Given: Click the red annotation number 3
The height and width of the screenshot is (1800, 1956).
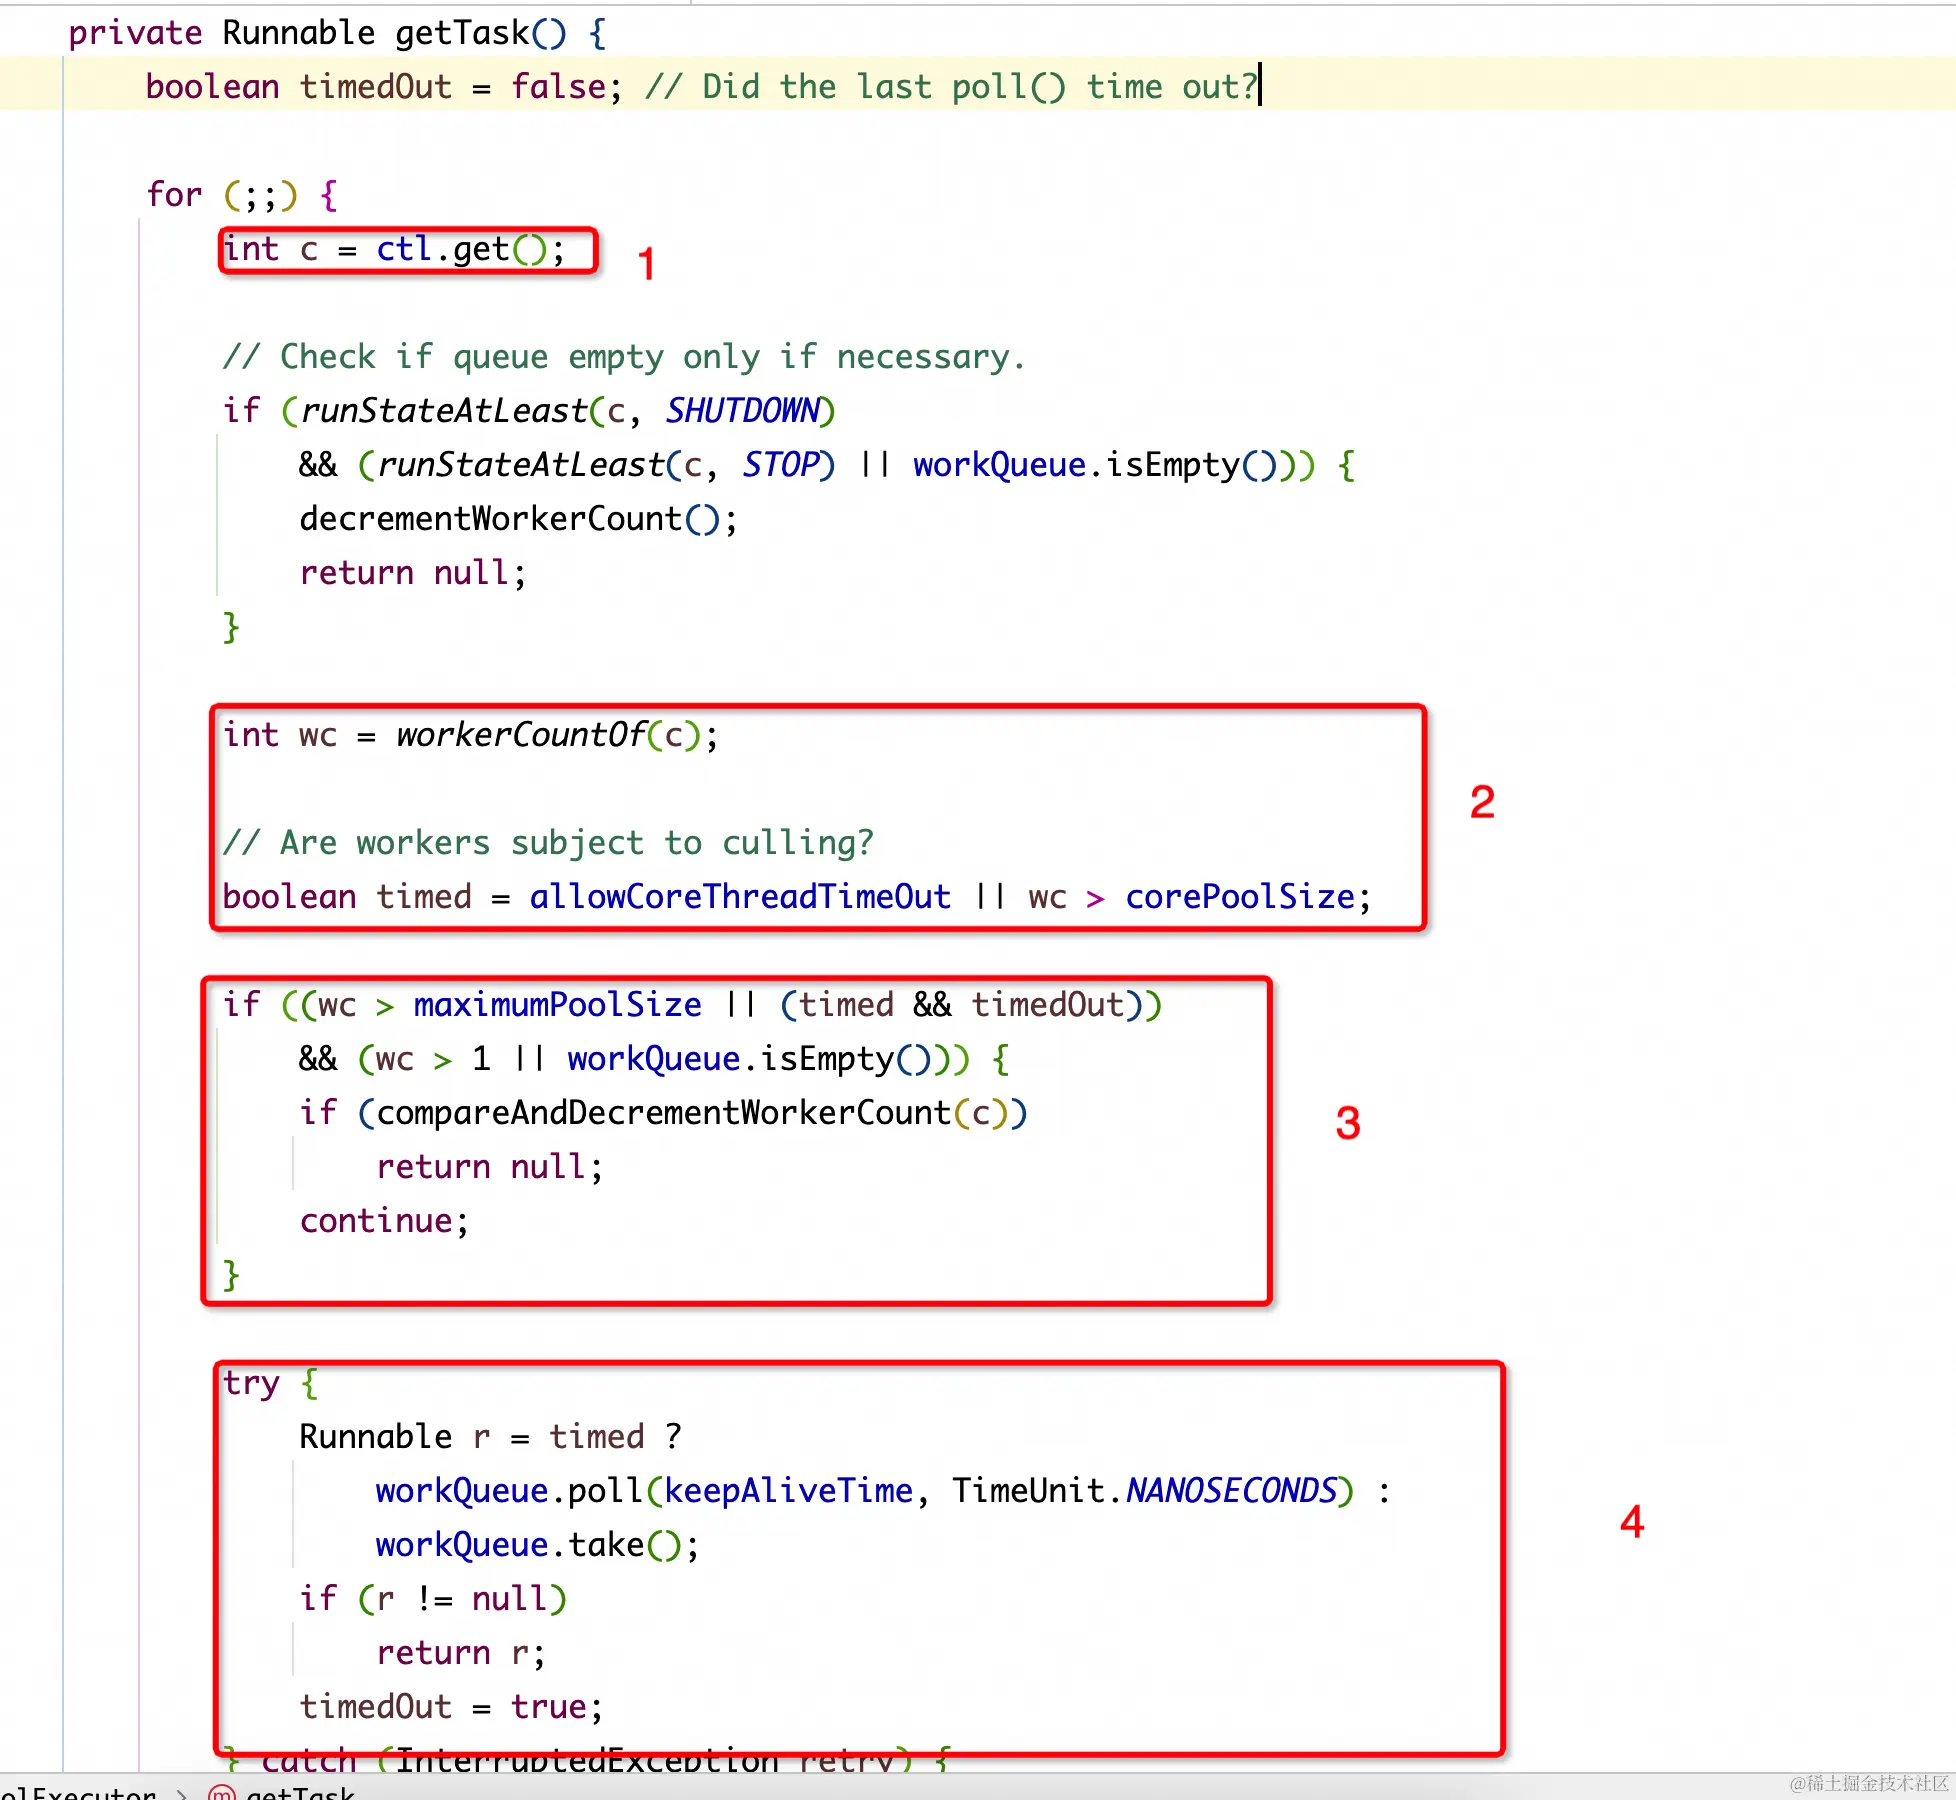Looking at the screenshot, I should [x=1348, y=1124].
